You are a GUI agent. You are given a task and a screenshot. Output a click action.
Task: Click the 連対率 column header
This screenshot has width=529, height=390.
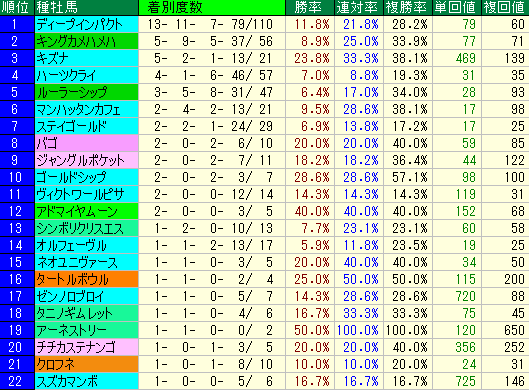tap(359, 7)
